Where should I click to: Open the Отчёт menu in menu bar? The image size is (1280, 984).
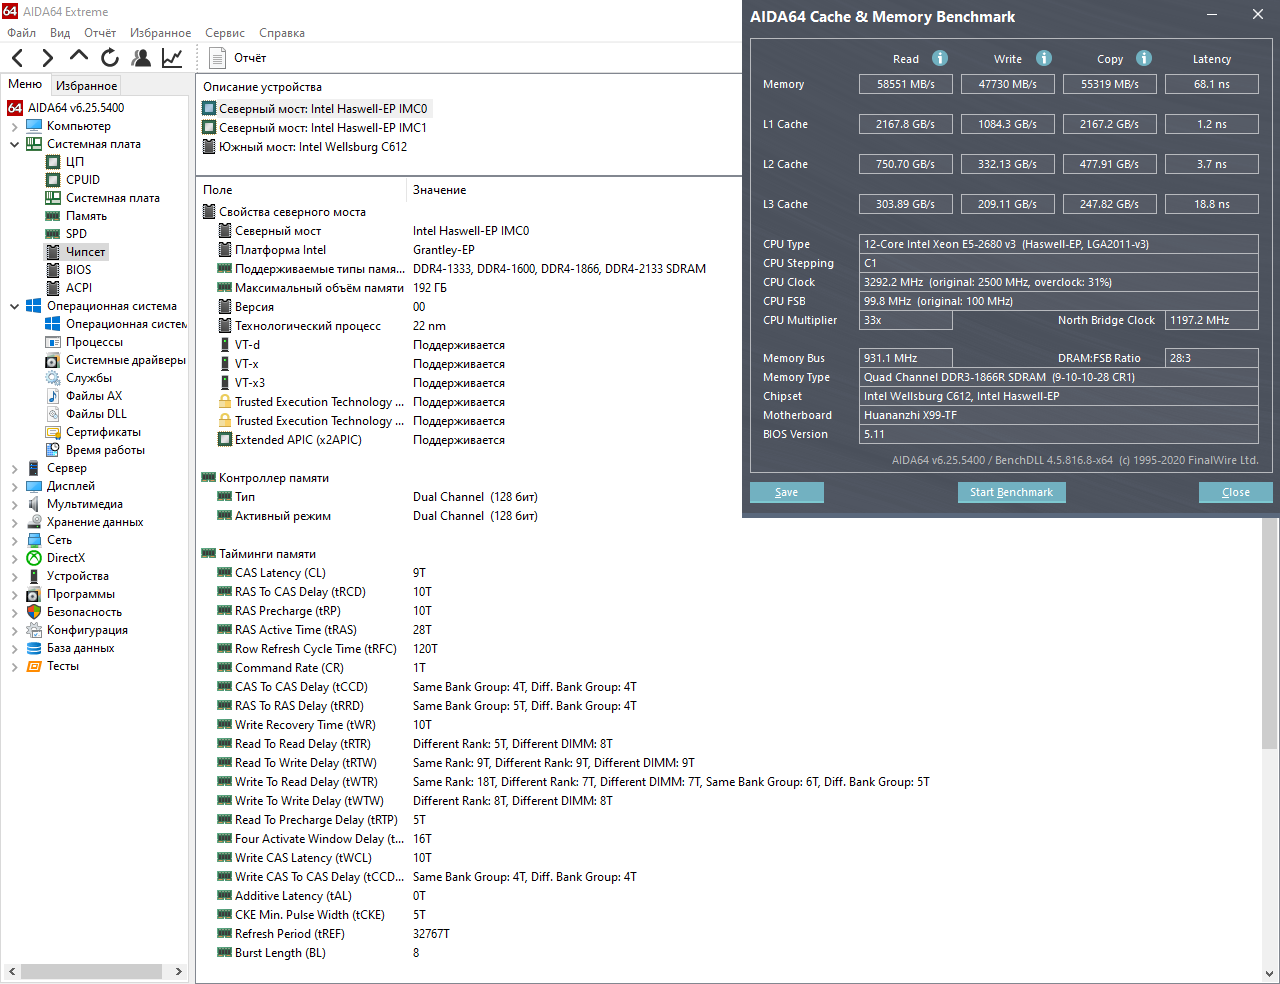pos(100,33)
